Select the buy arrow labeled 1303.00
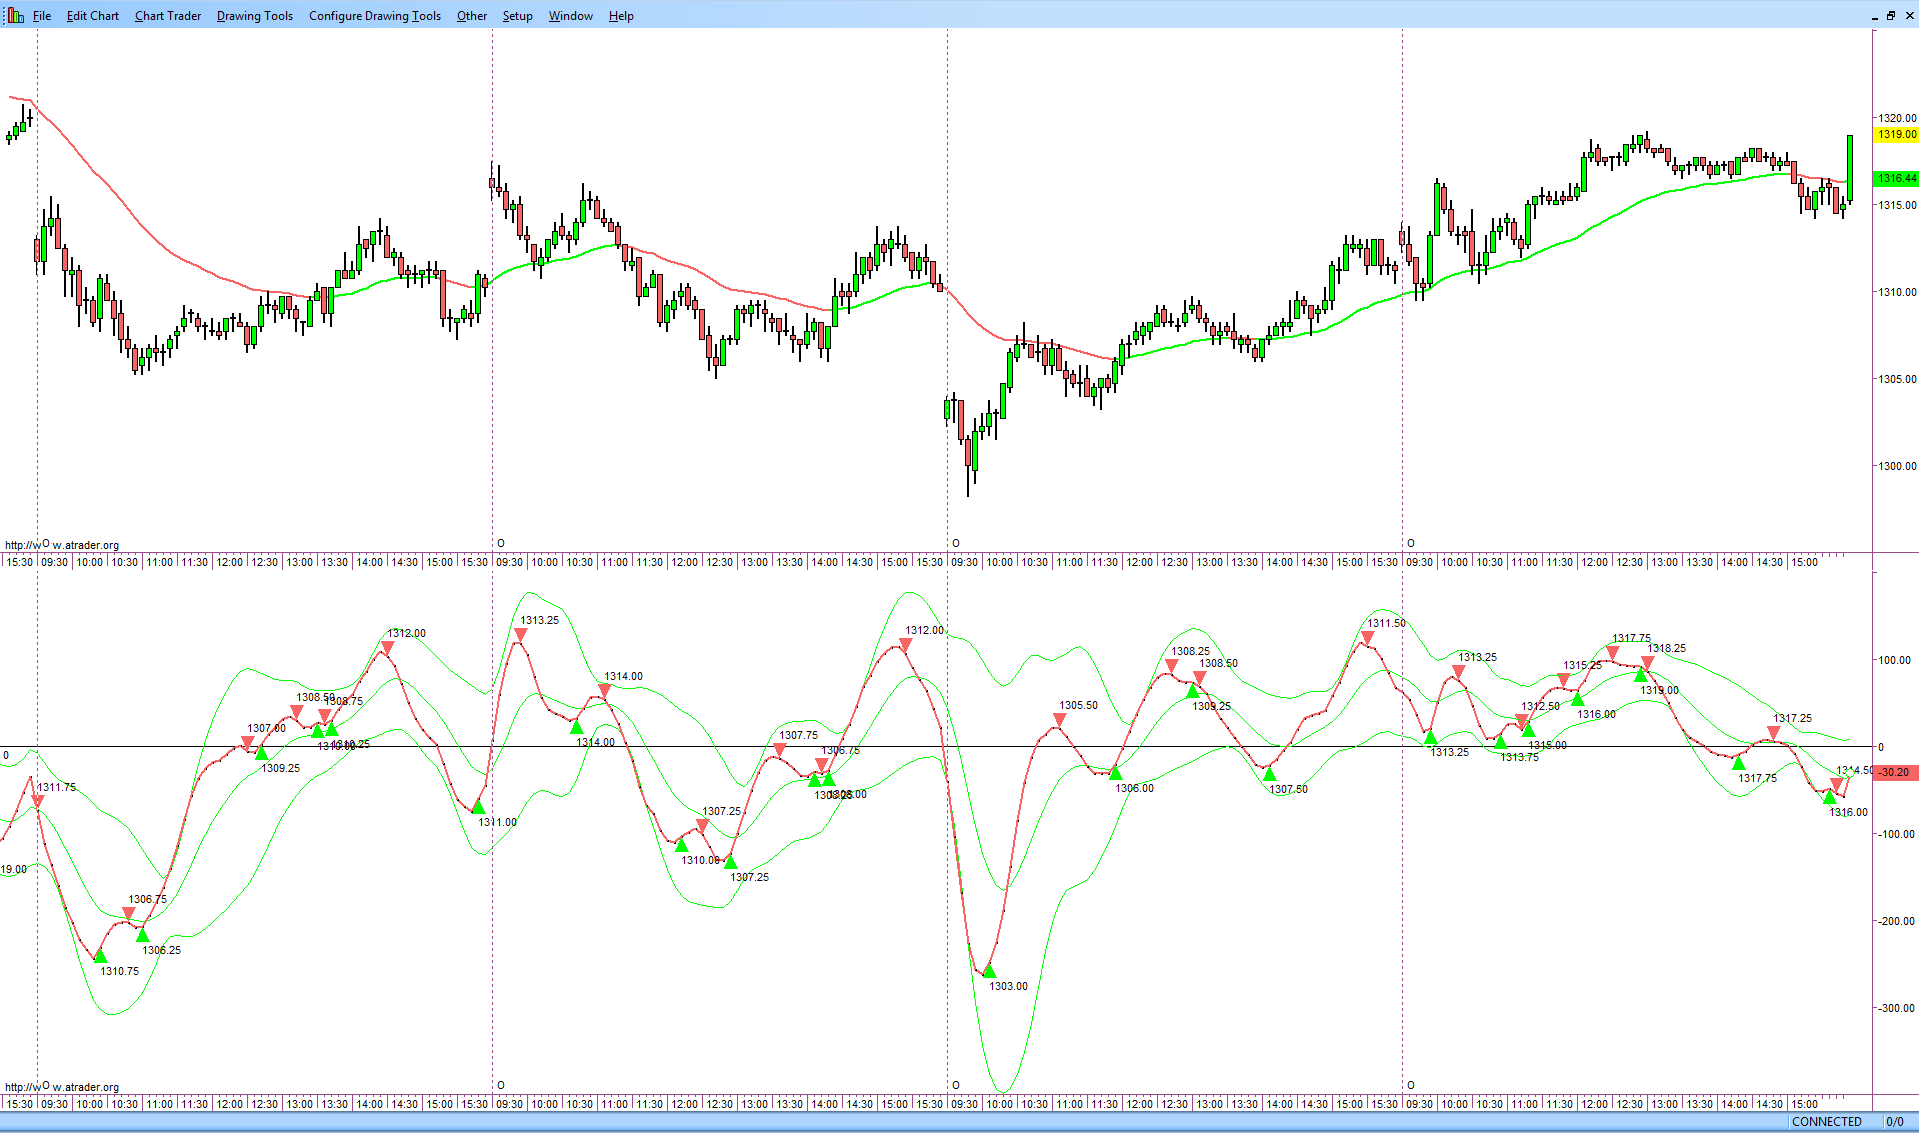 (990, 971)
